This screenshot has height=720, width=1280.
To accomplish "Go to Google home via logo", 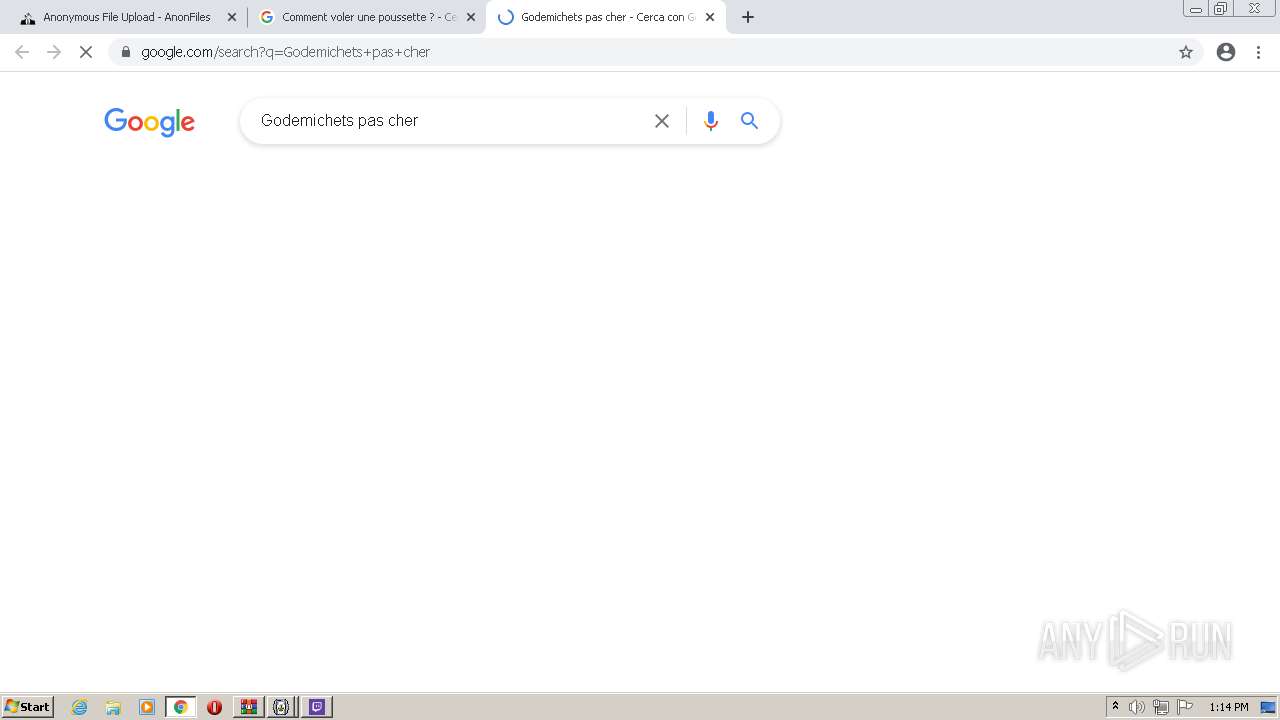I will pyautogui.click(x=149, y=122).
